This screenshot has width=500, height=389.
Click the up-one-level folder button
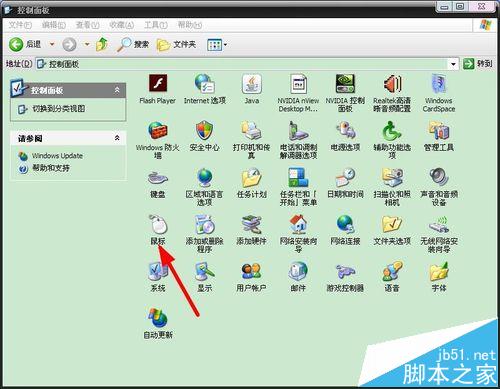coord(102,44)
